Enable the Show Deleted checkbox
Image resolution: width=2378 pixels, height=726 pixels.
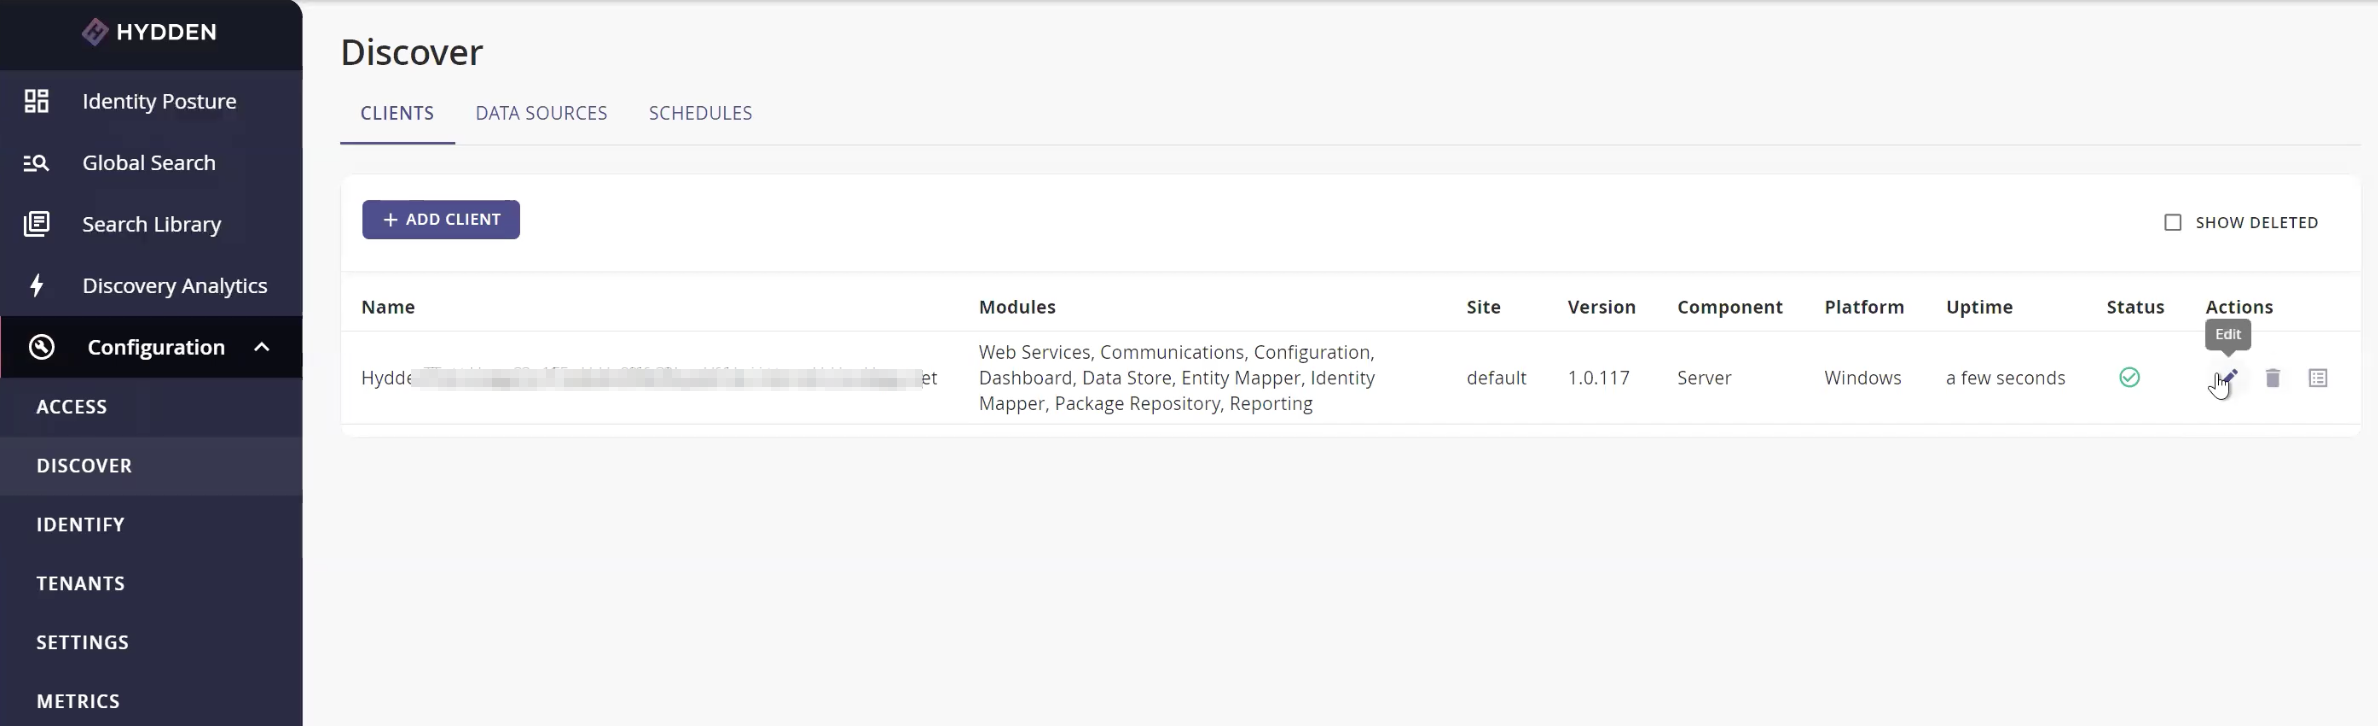[2172, 221]
